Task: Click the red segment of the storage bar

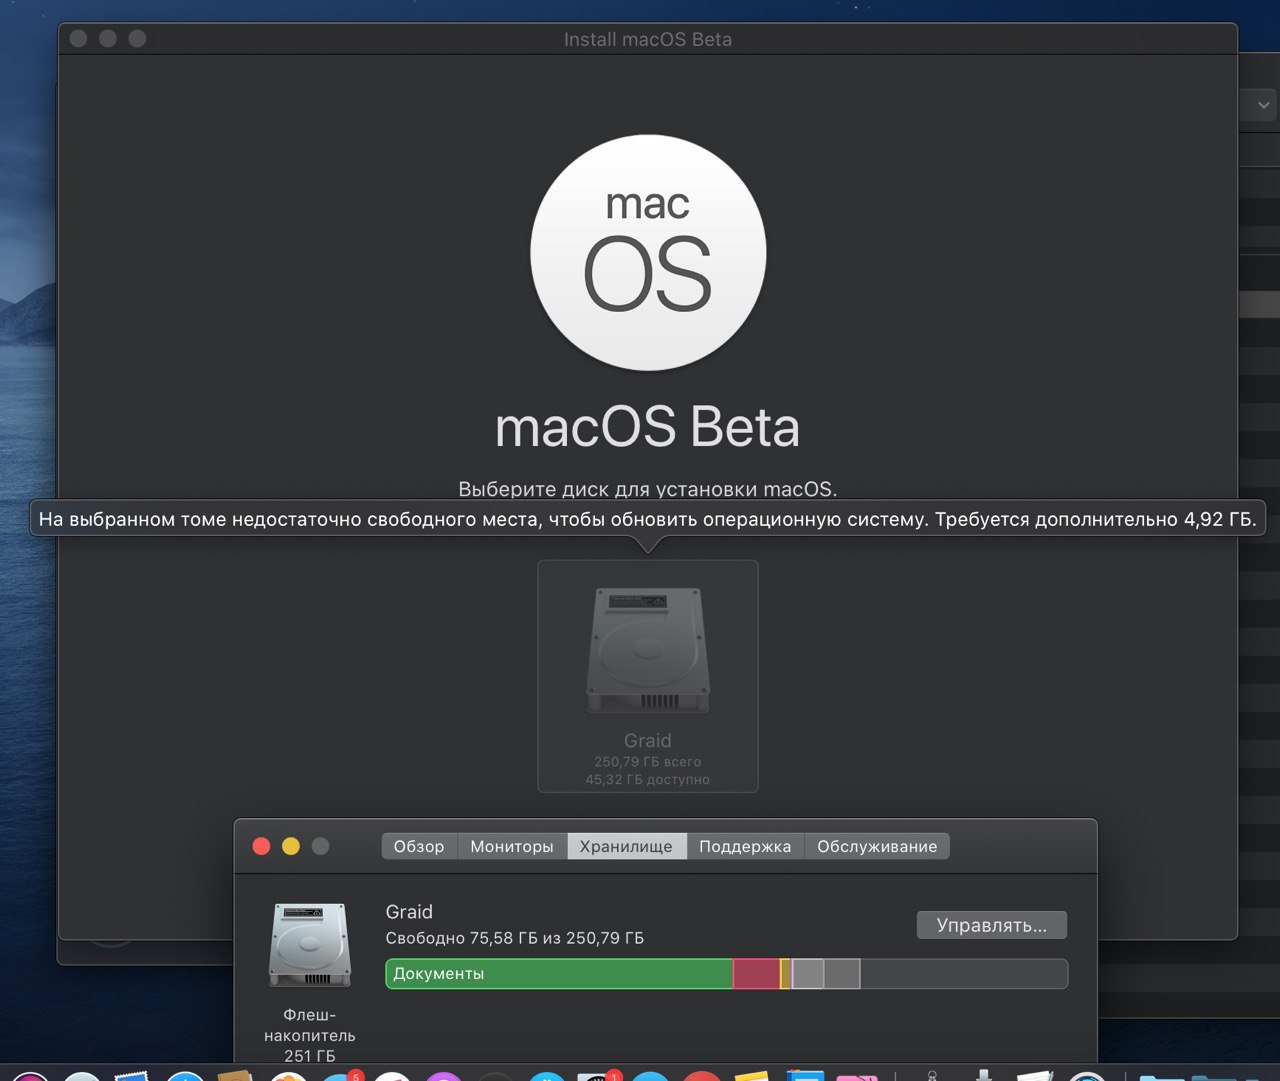Action: (x=756, y=974)
